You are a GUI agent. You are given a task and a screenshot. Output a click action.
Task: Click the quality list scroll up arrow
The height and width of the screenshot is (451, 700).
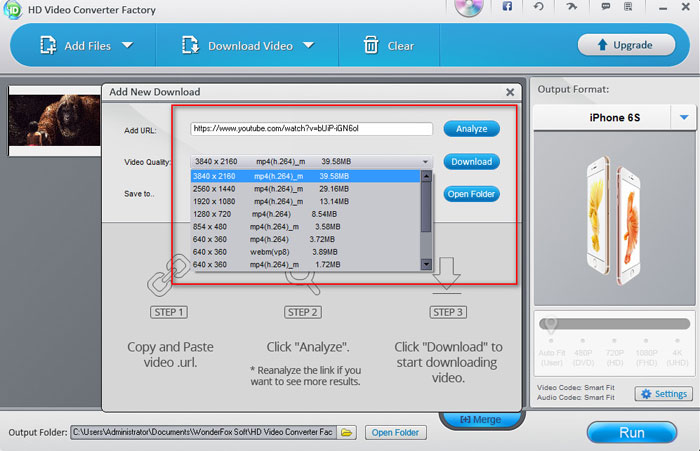(x=426, y=176)
